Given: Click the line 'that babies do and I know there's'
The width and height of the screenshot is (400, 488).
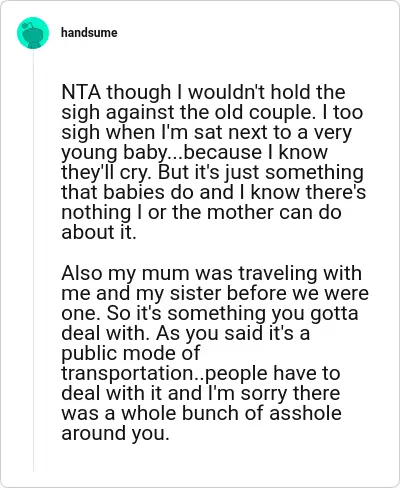Looking at the screenshot, I should [x=214, y=192].
